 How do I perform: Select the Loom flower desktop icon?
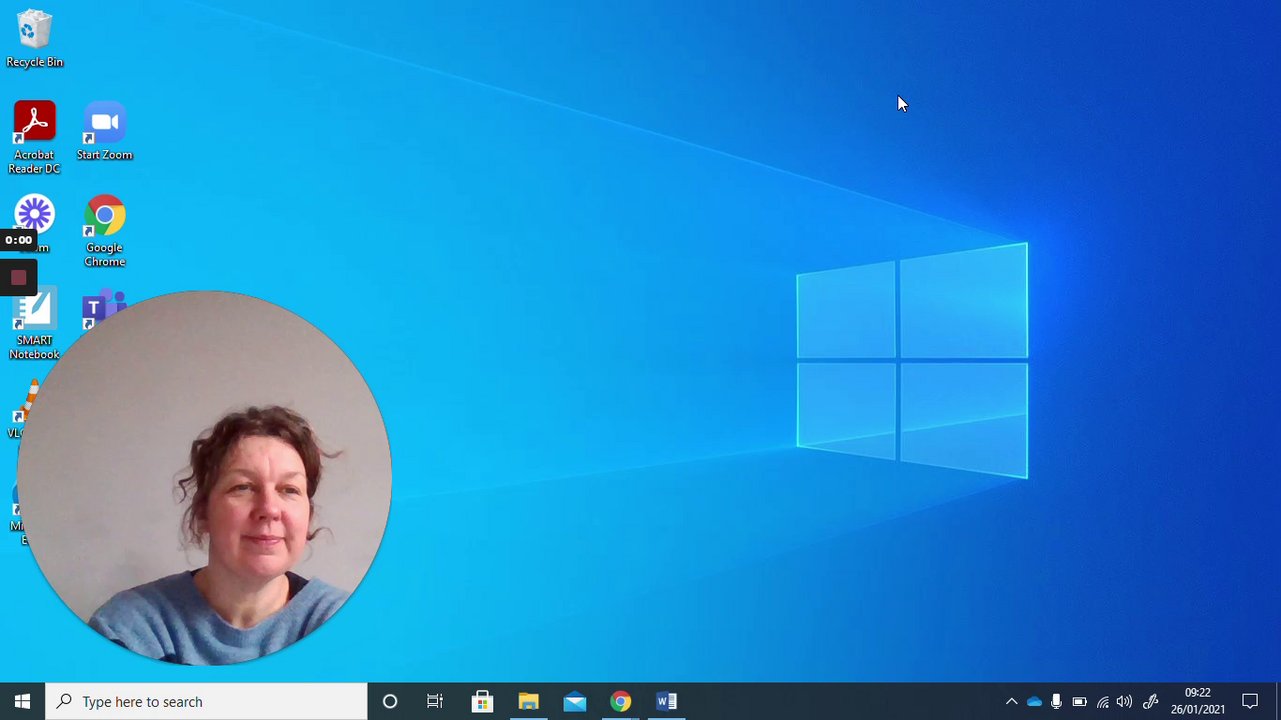click(x=34, y=213)
